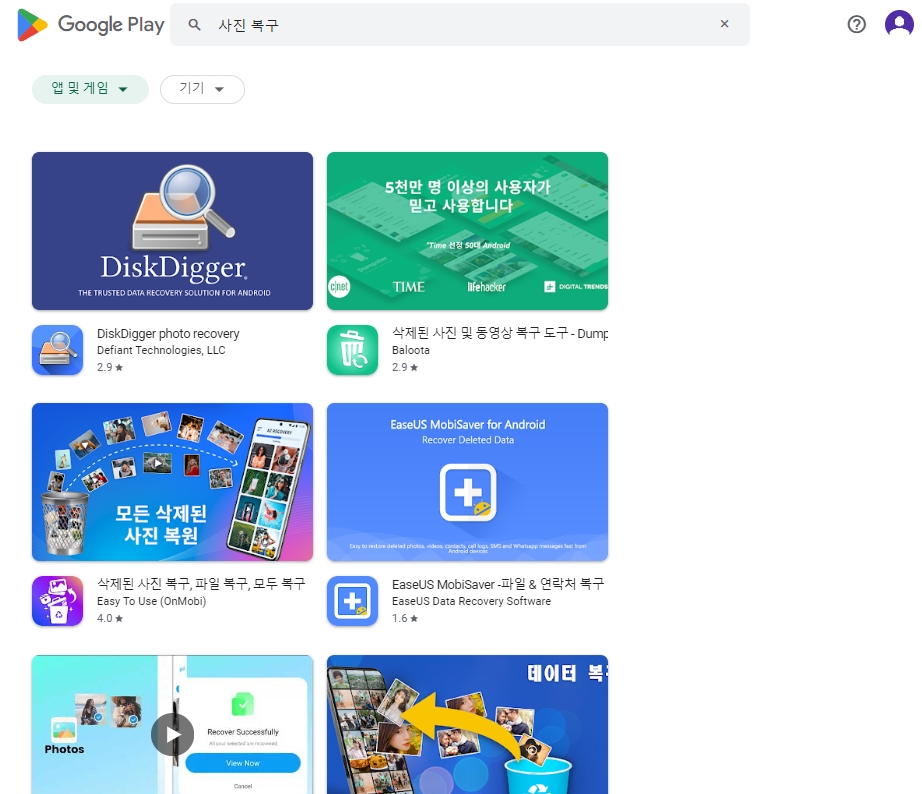Click the search box containing 사진 복구

(460, 25)
